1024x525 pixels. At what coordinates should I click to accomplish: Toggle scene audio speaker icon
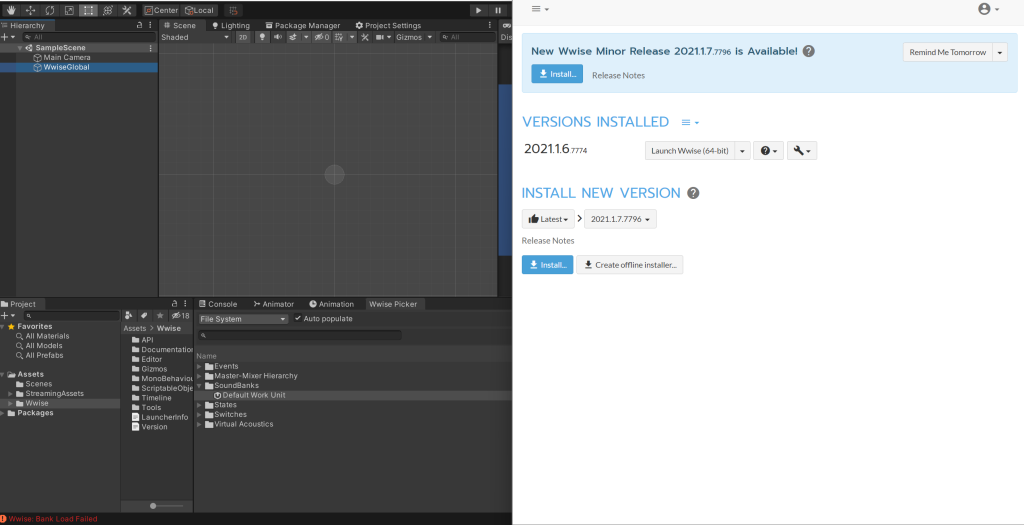(x=278, y=37)
